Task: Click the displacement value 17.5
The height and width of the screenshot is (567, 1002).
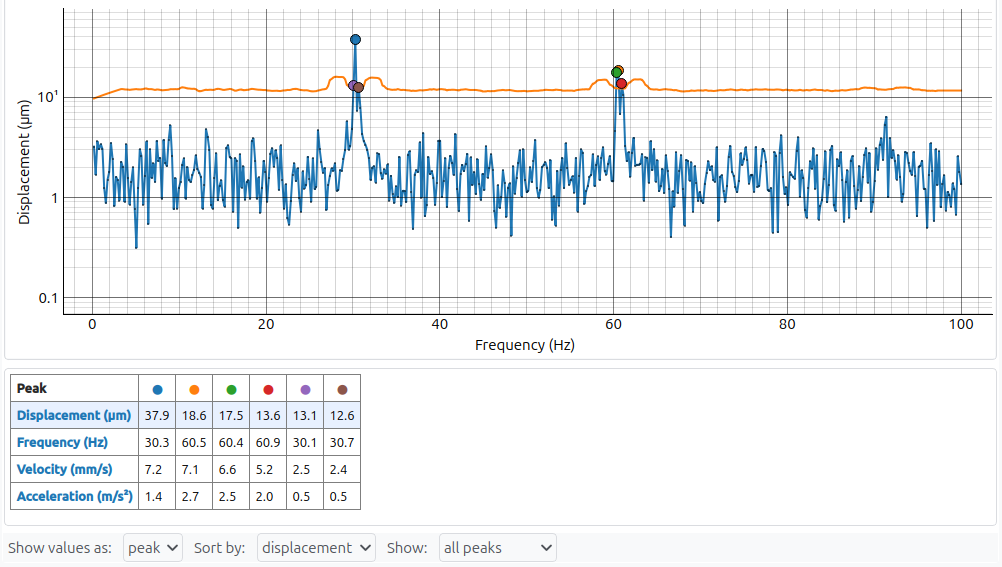Action: pos(231,416)
